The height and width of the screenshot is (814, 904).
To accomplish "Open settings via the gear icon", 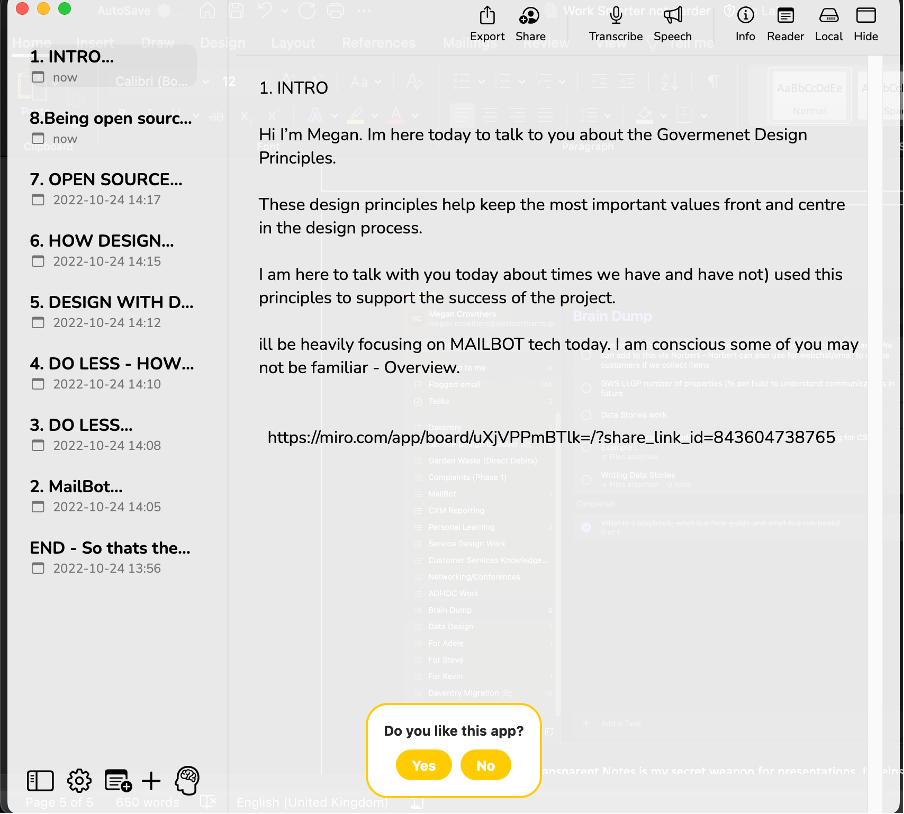I will 79,781.
